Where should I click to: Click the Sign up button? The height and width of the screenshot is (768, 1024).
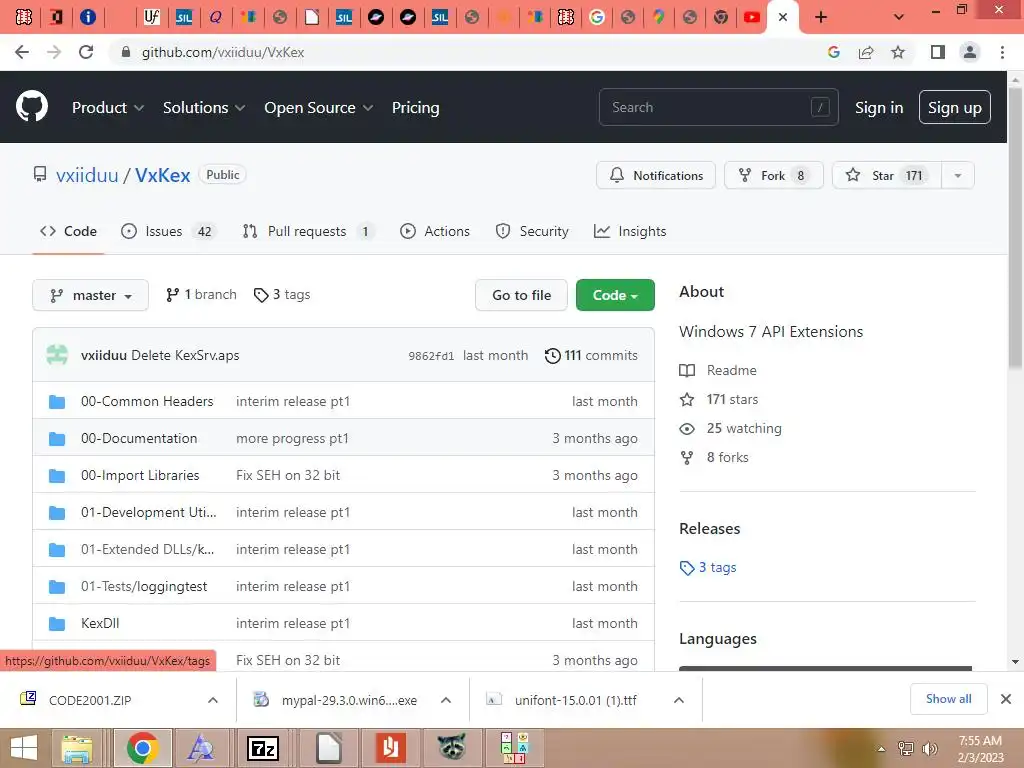click(955, 108)
